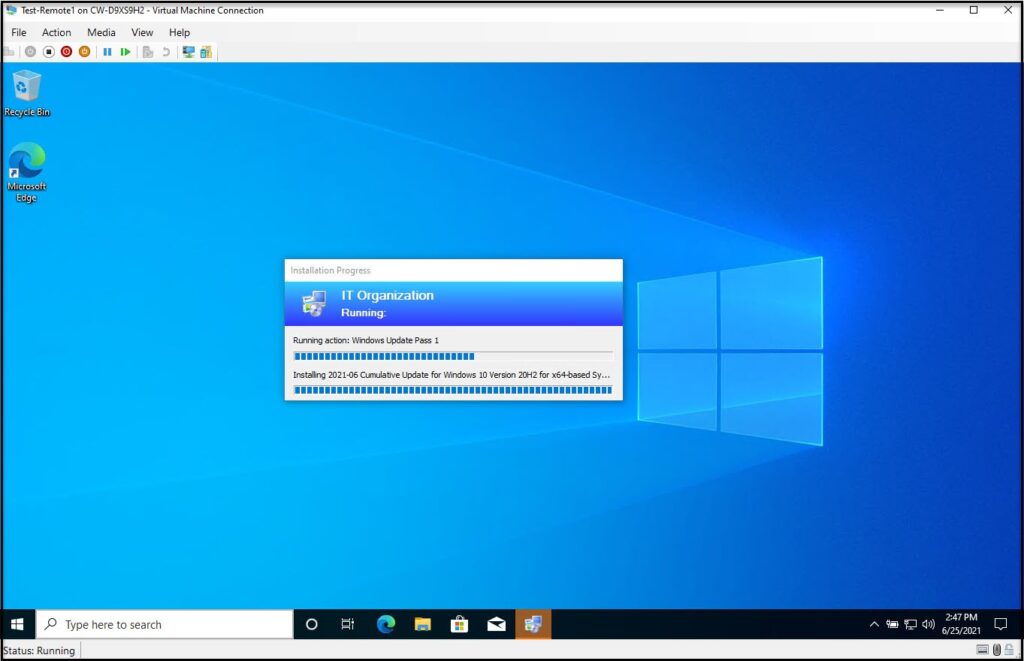This screenshot has width=1024, height=661.
Task: Click the Installation Progress dialog title
Action: 330,270
